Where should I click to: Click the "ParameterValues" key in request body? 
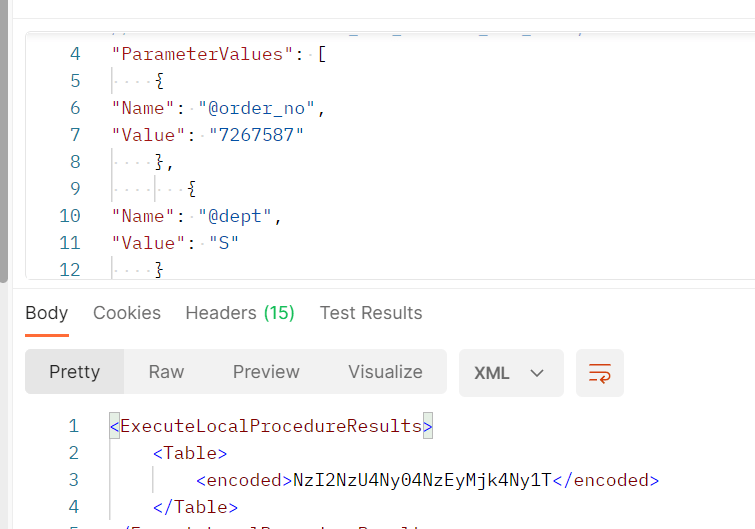(x=202, y=54)
